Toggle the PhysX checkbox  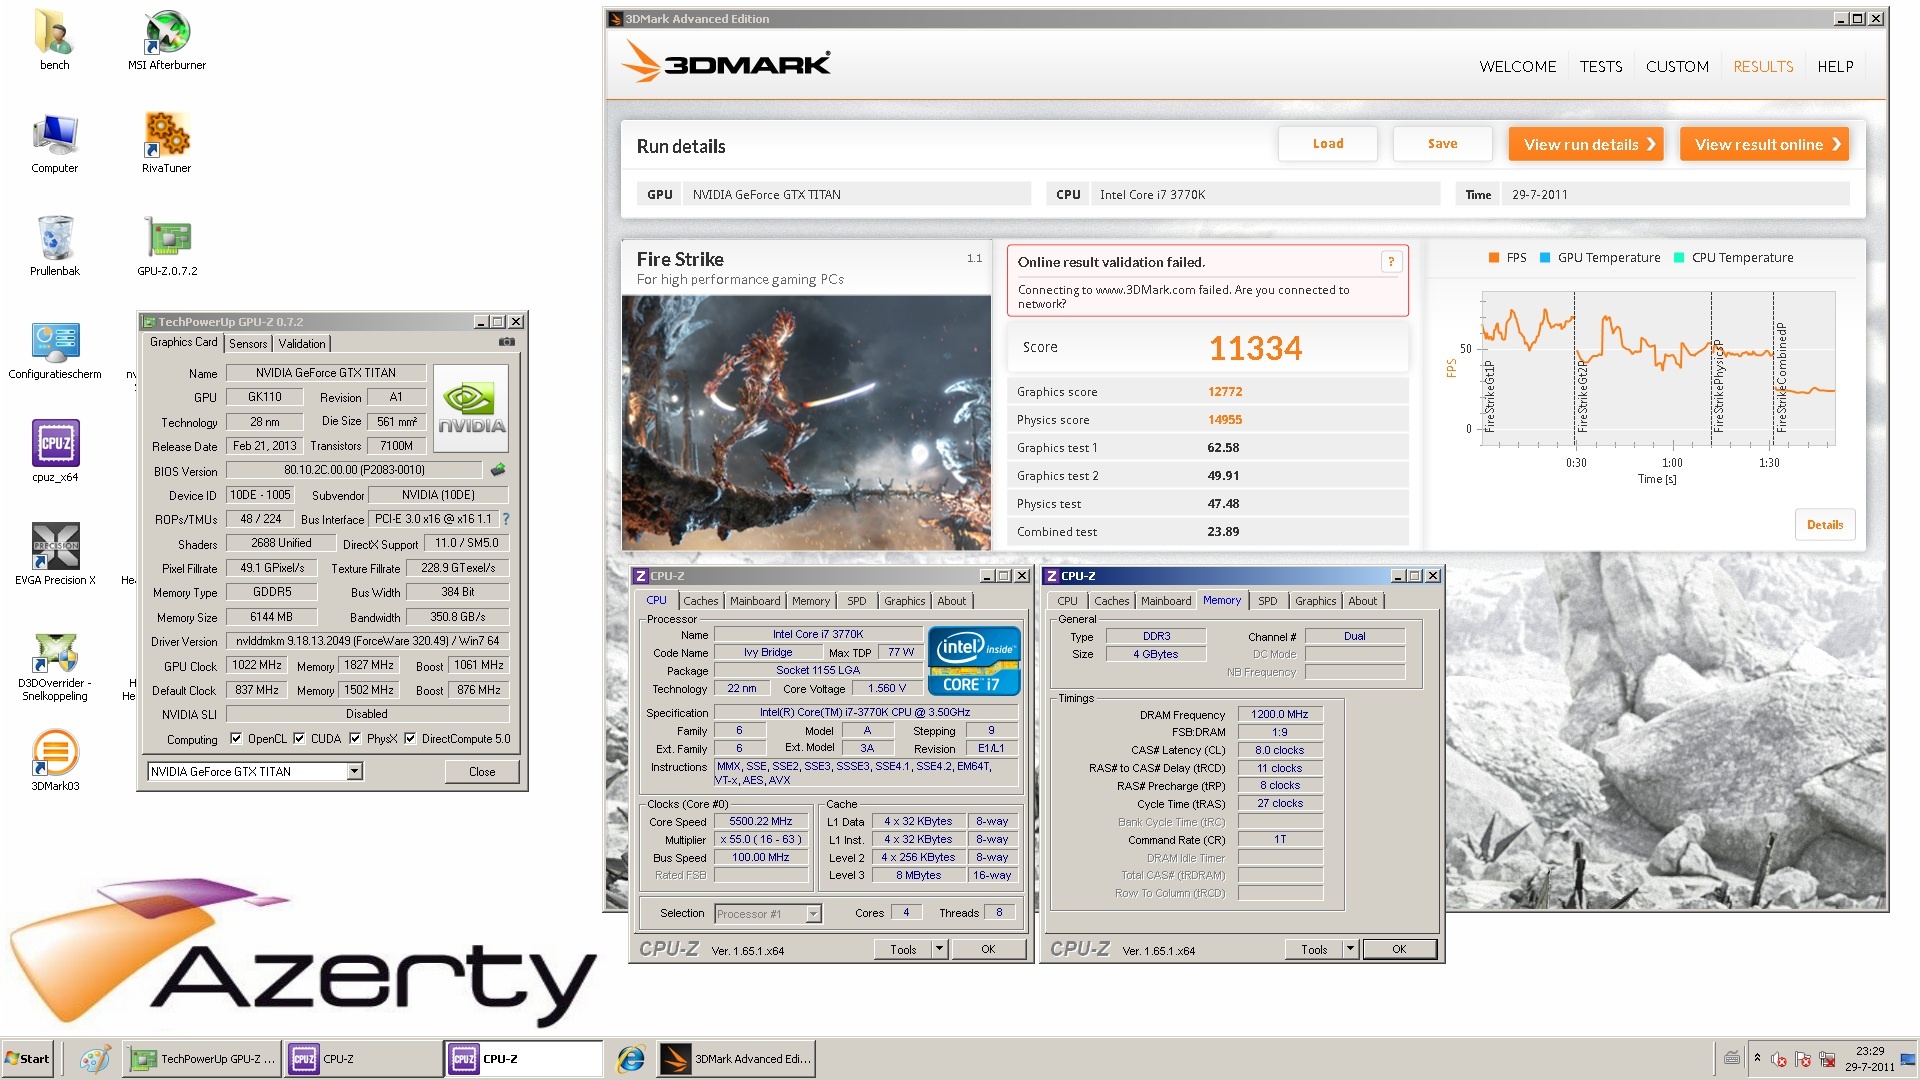(x=355, y=739)
